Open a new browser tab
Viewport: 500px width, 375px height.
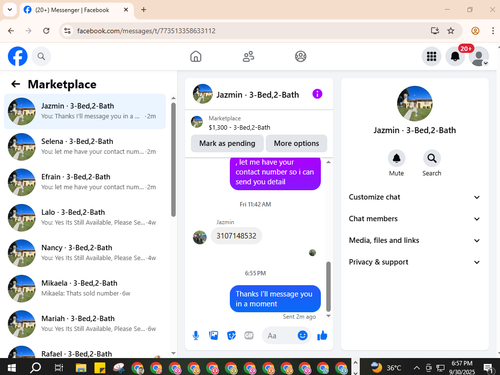(144, 10)
